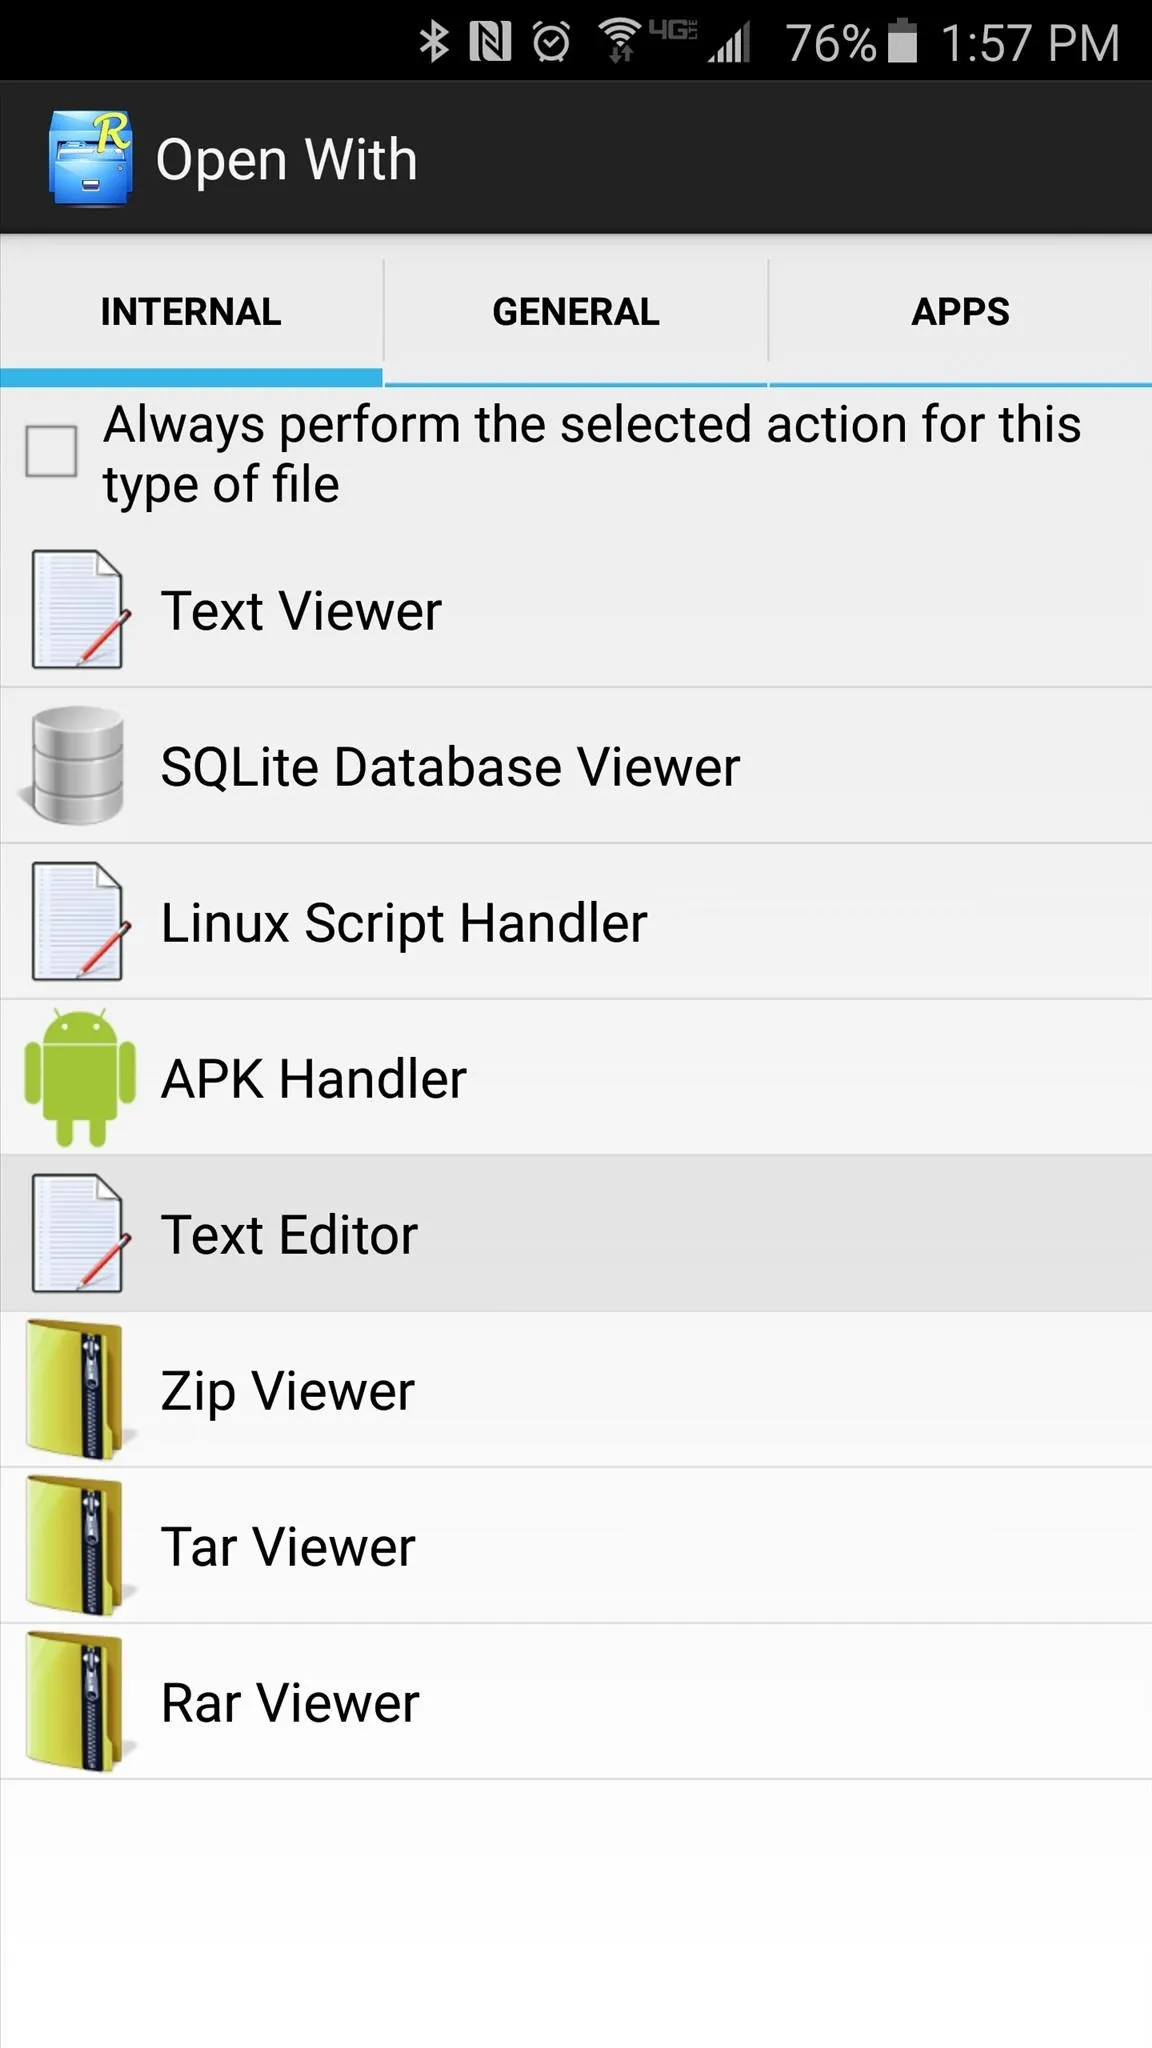The width and height of the screenshot is (1152, 2048).
Task: Click the Text Editor notepad icon
Action: [x=79, y=1233]
